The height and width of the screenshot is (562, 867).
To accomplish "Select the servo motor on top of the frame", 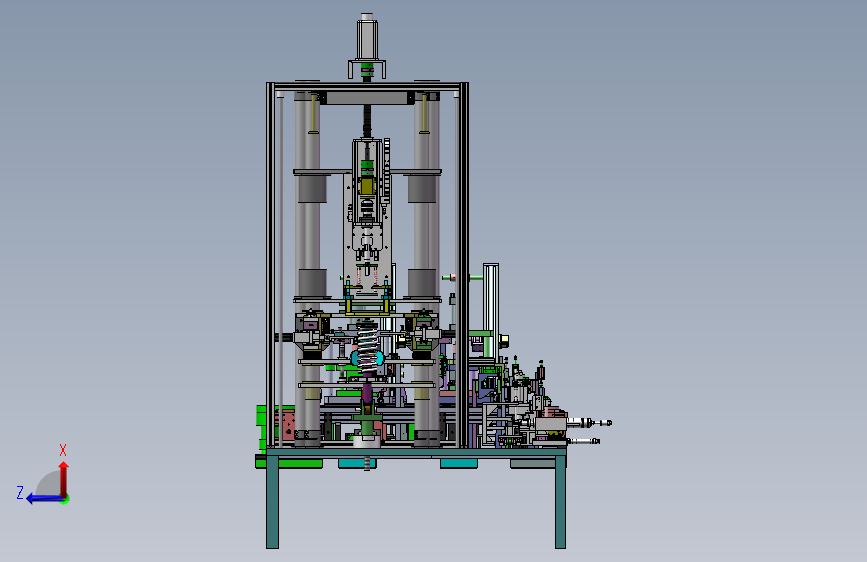I will pos(367,37).
